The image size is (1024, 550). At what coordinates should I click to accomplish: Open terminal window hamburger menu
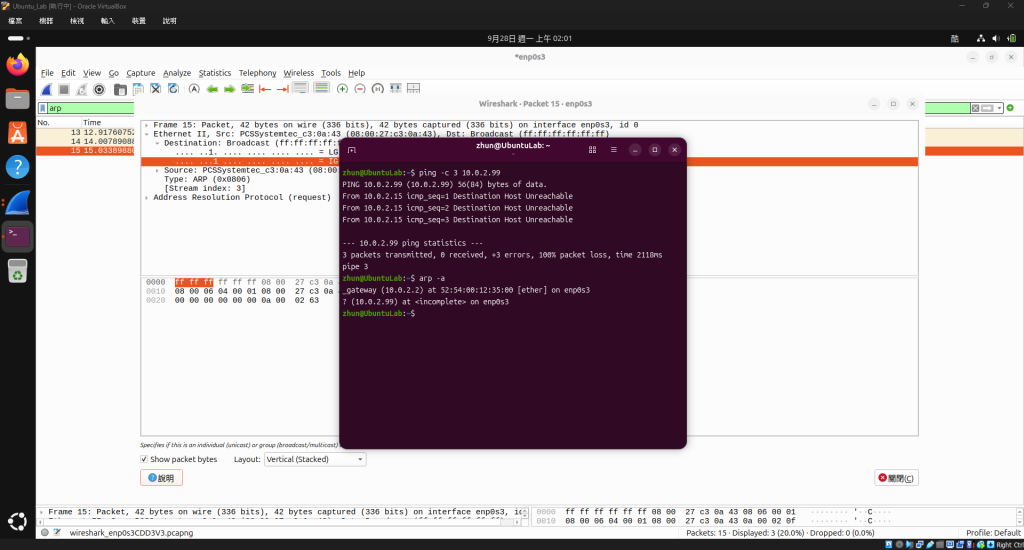pyautogui.click(x=613, y=150)
